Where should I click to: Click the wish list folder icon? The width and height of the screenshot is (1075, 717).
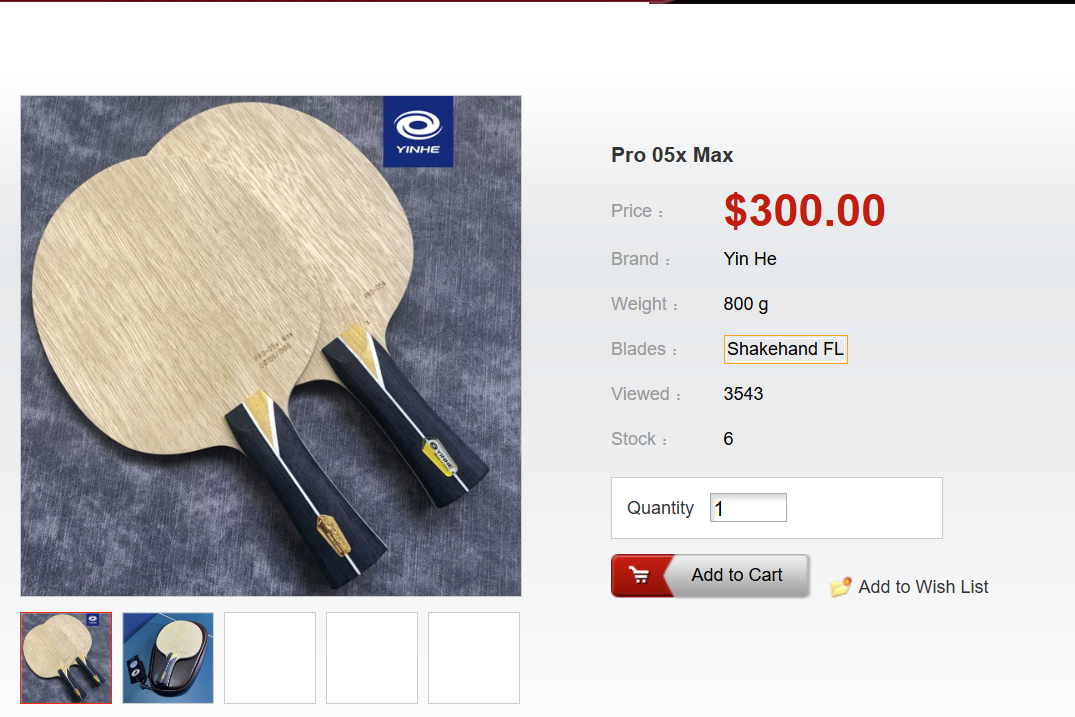click(841, 587)
